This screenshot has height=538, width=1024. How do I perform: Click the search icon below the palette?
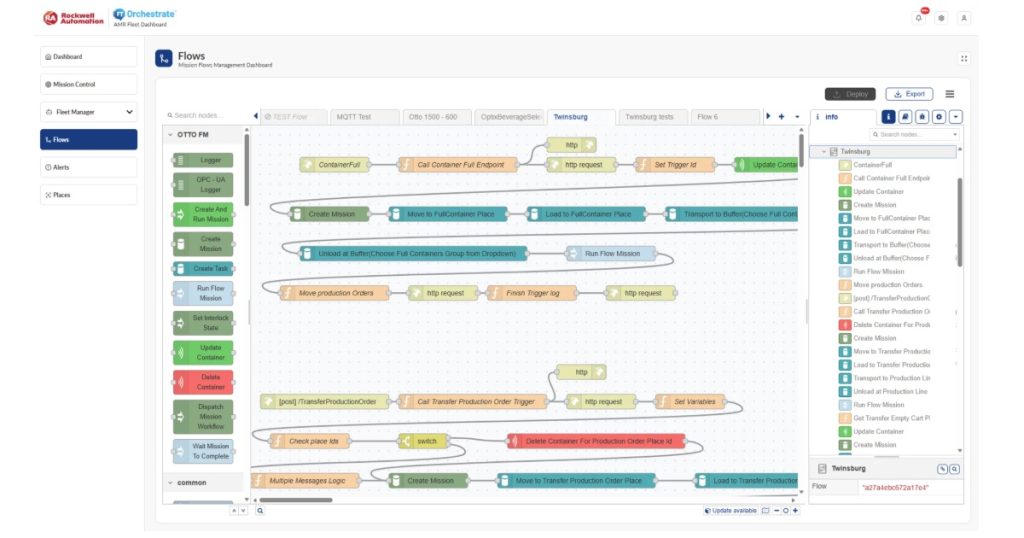(x=260, y=511)
